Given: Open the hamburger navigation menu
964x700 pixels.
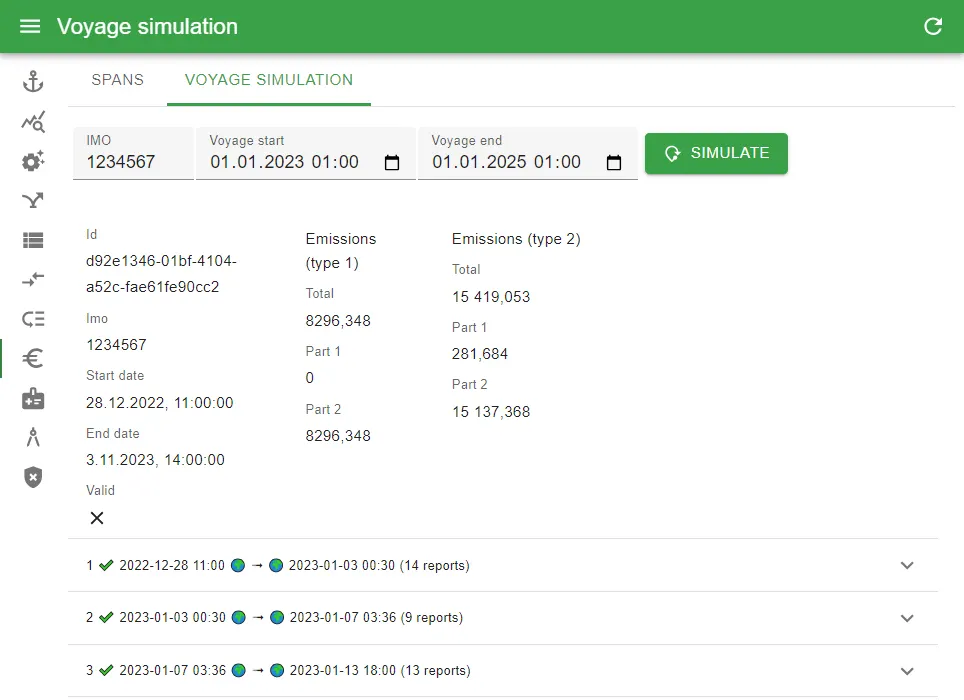Looking at the screenshot, I should (30, 26).
